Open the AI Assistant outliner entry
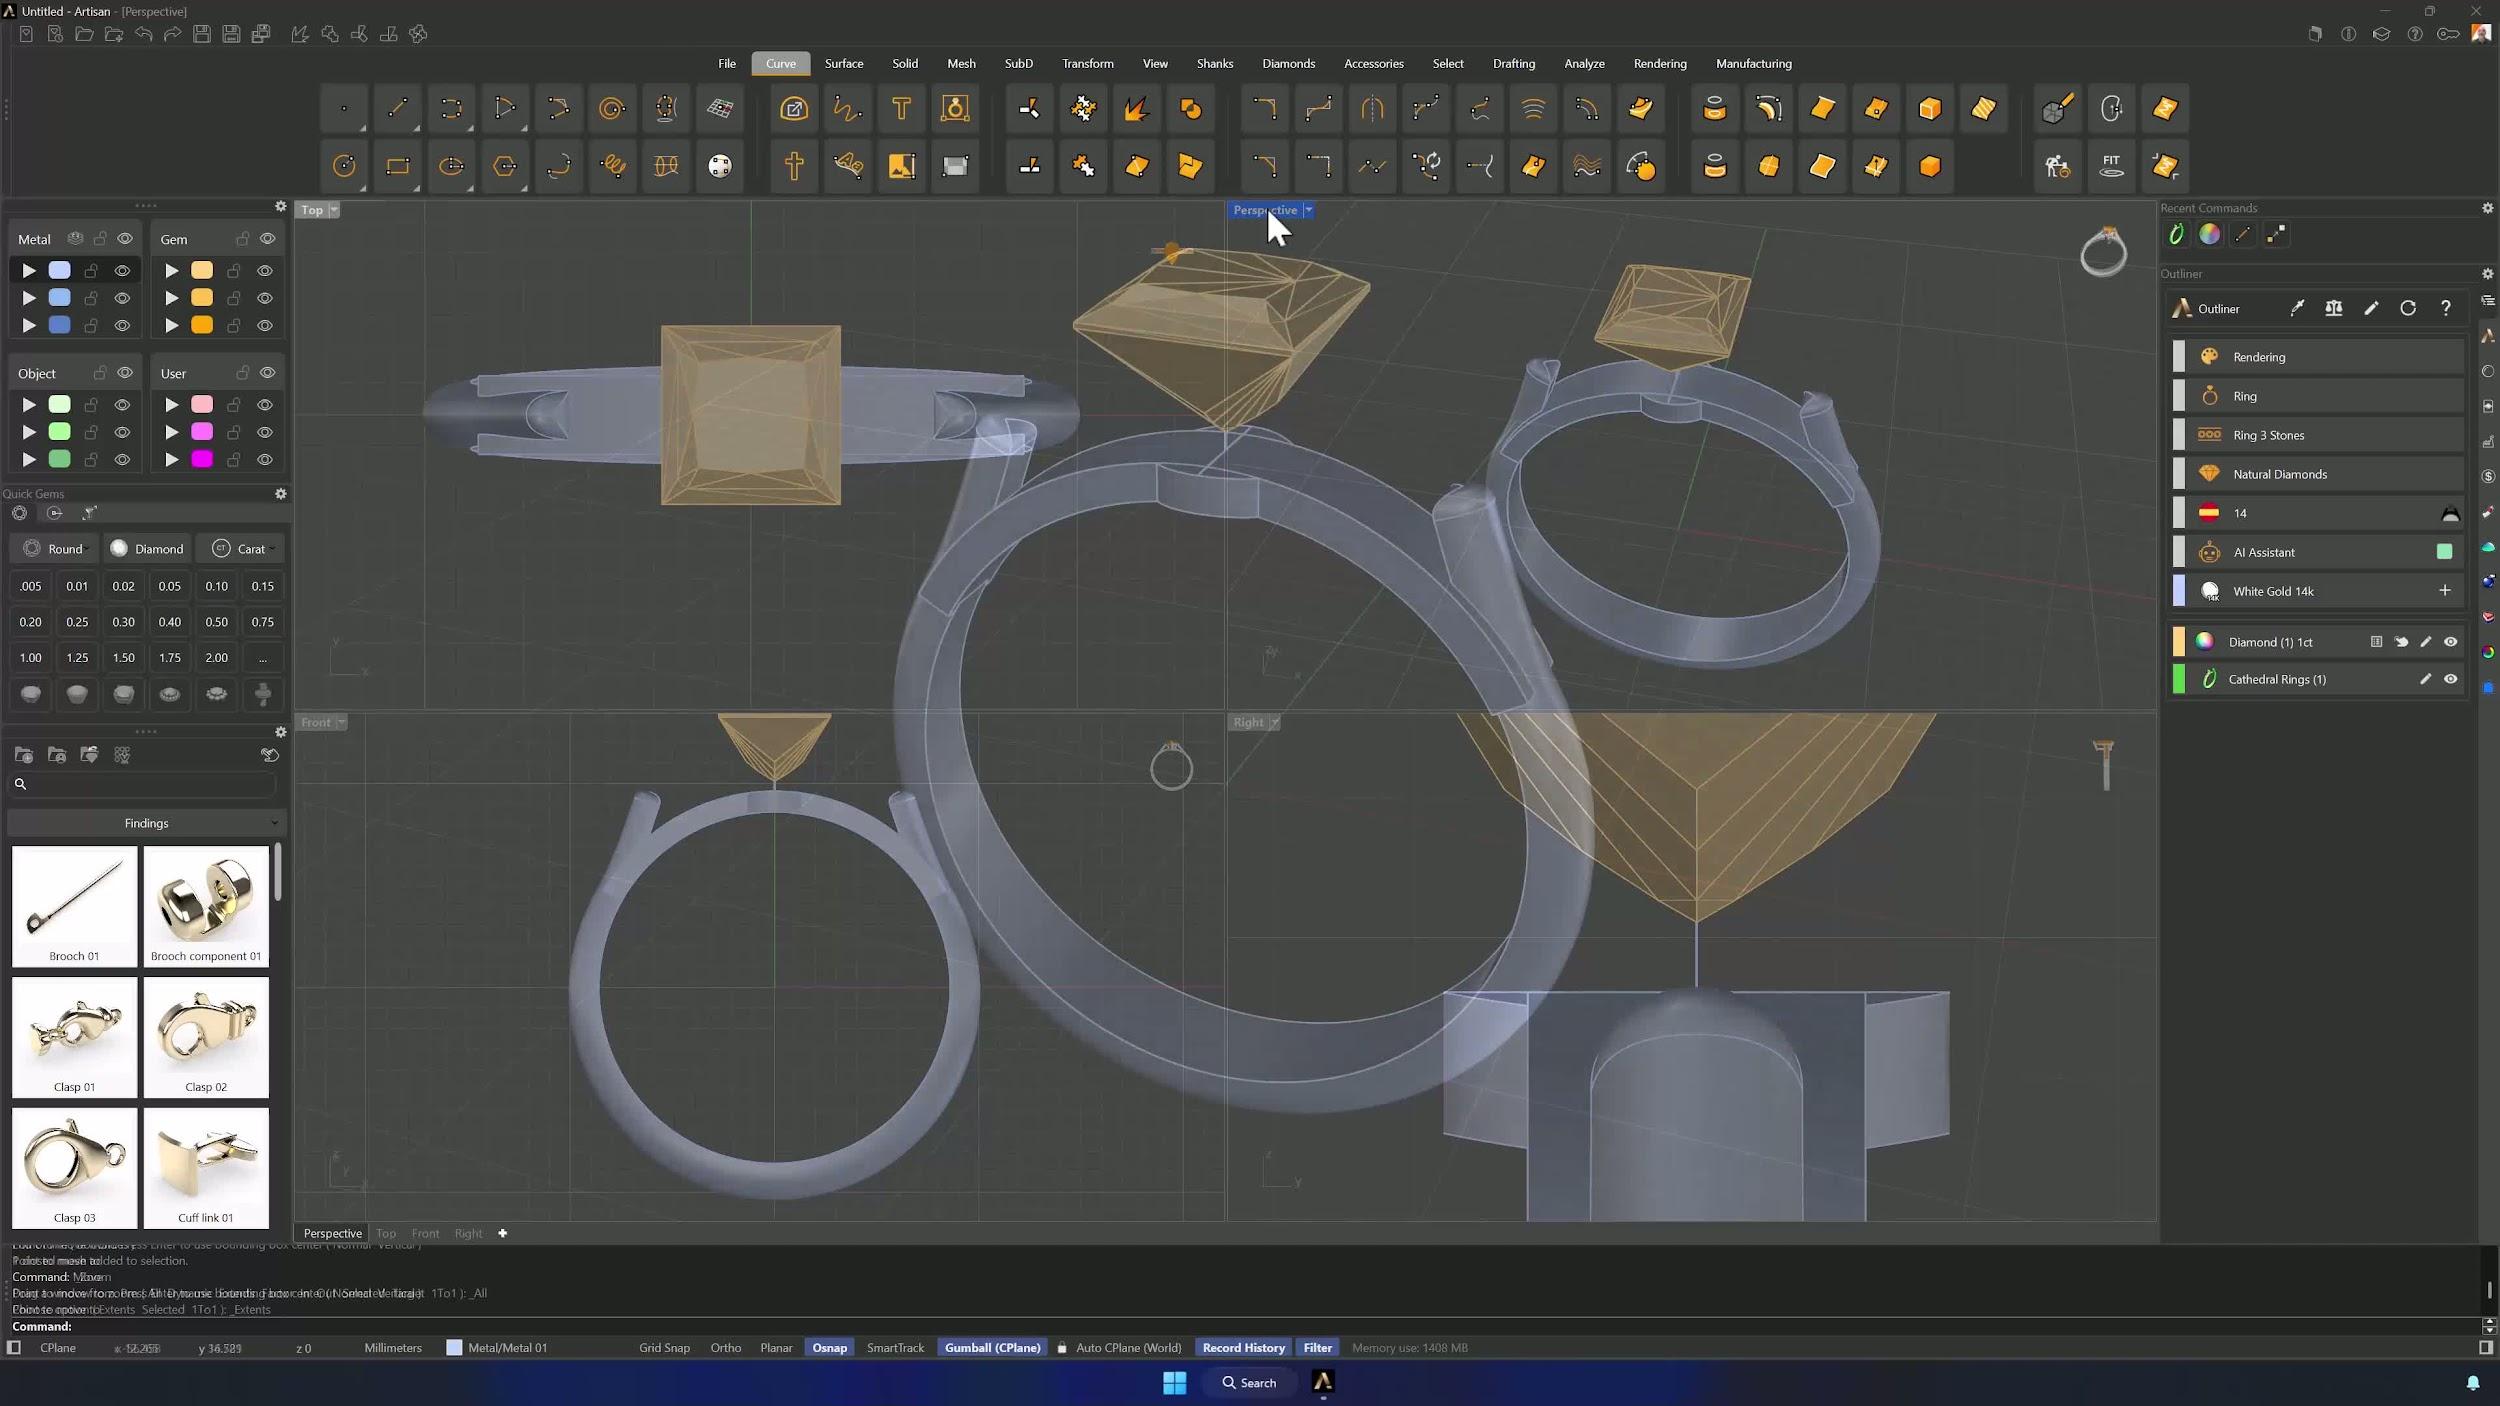This screenshot has height=1406, width=2500. [x=2318, y=552]
